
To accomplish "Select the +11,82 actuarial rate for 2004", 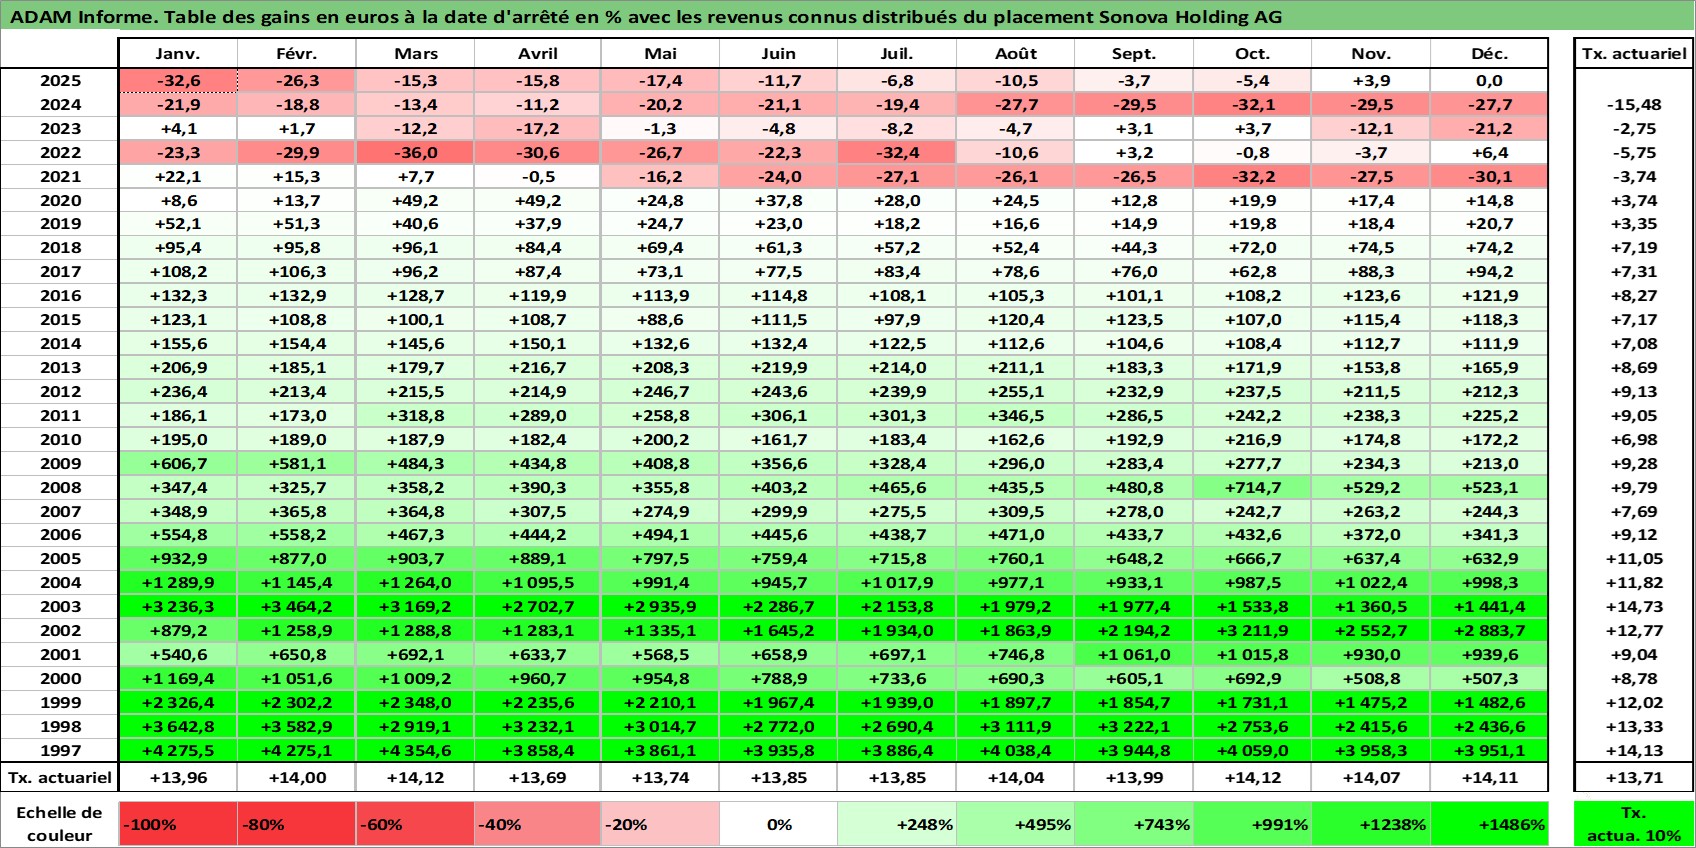I will click(1634, 583).
